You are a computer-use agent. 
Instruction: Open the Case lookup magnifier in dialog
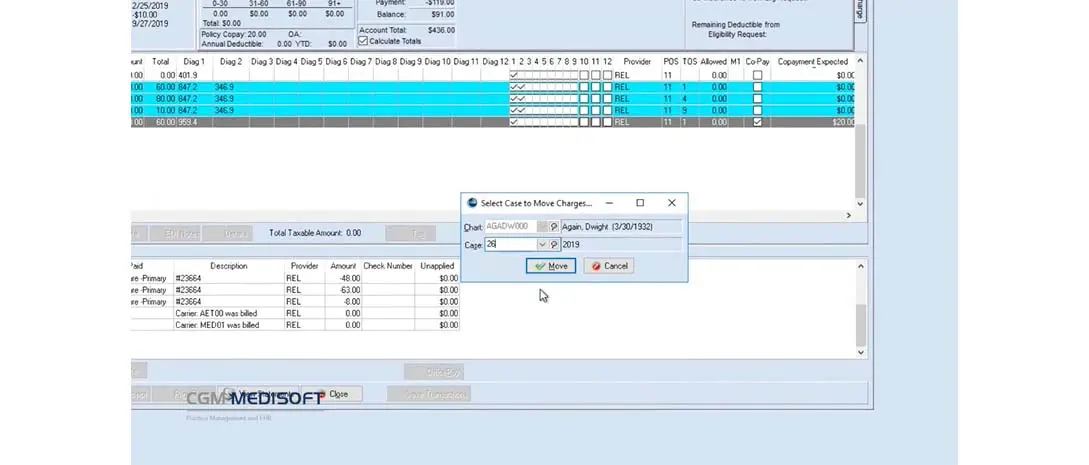(x=554, y=245)
